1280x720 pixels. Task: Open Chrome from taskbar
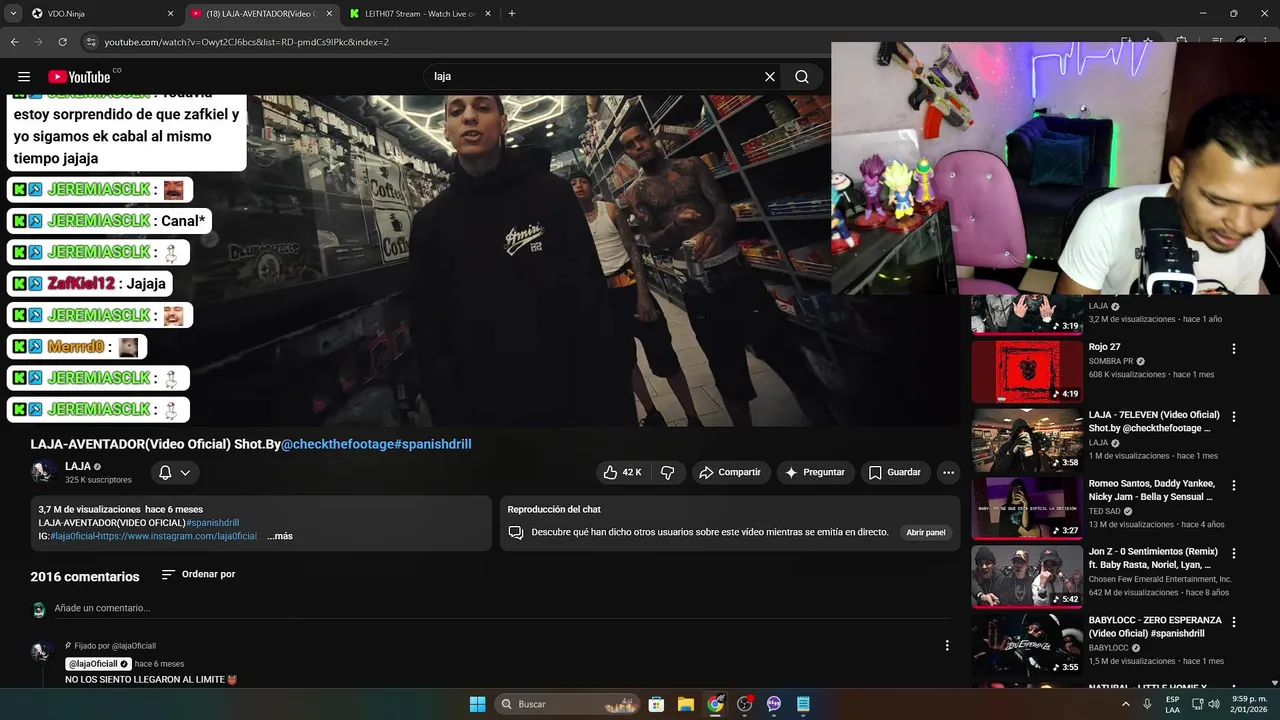[x=715, y=704]
